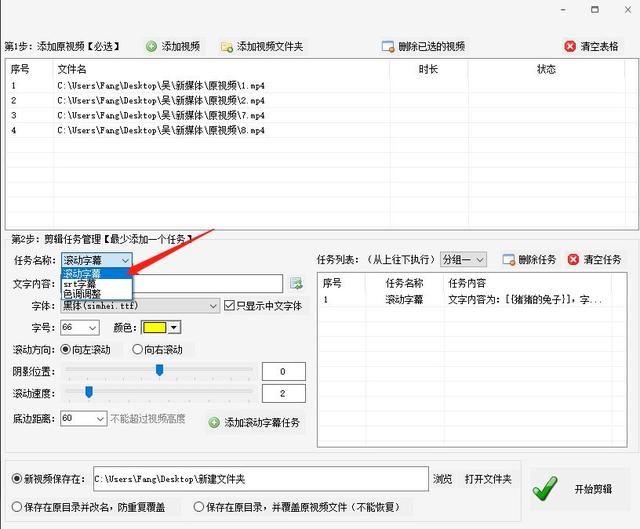This screenshot has width=640, height=529.
Task: Toggle the 只显示中文字体 checkbox
Action: point(229,306)
